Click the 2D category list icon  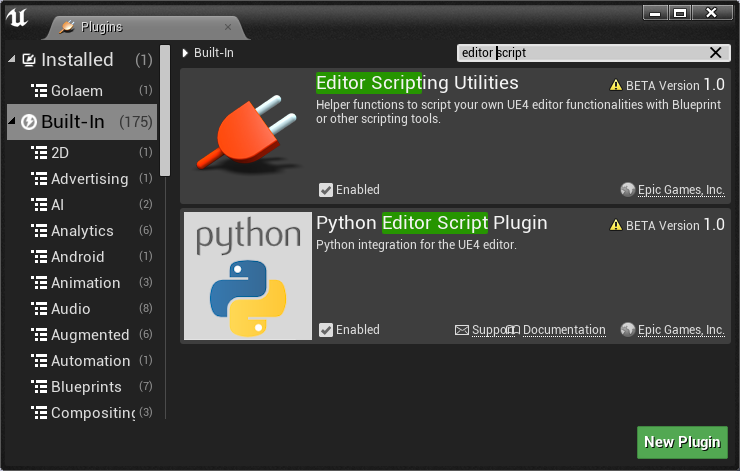[39, 152]
